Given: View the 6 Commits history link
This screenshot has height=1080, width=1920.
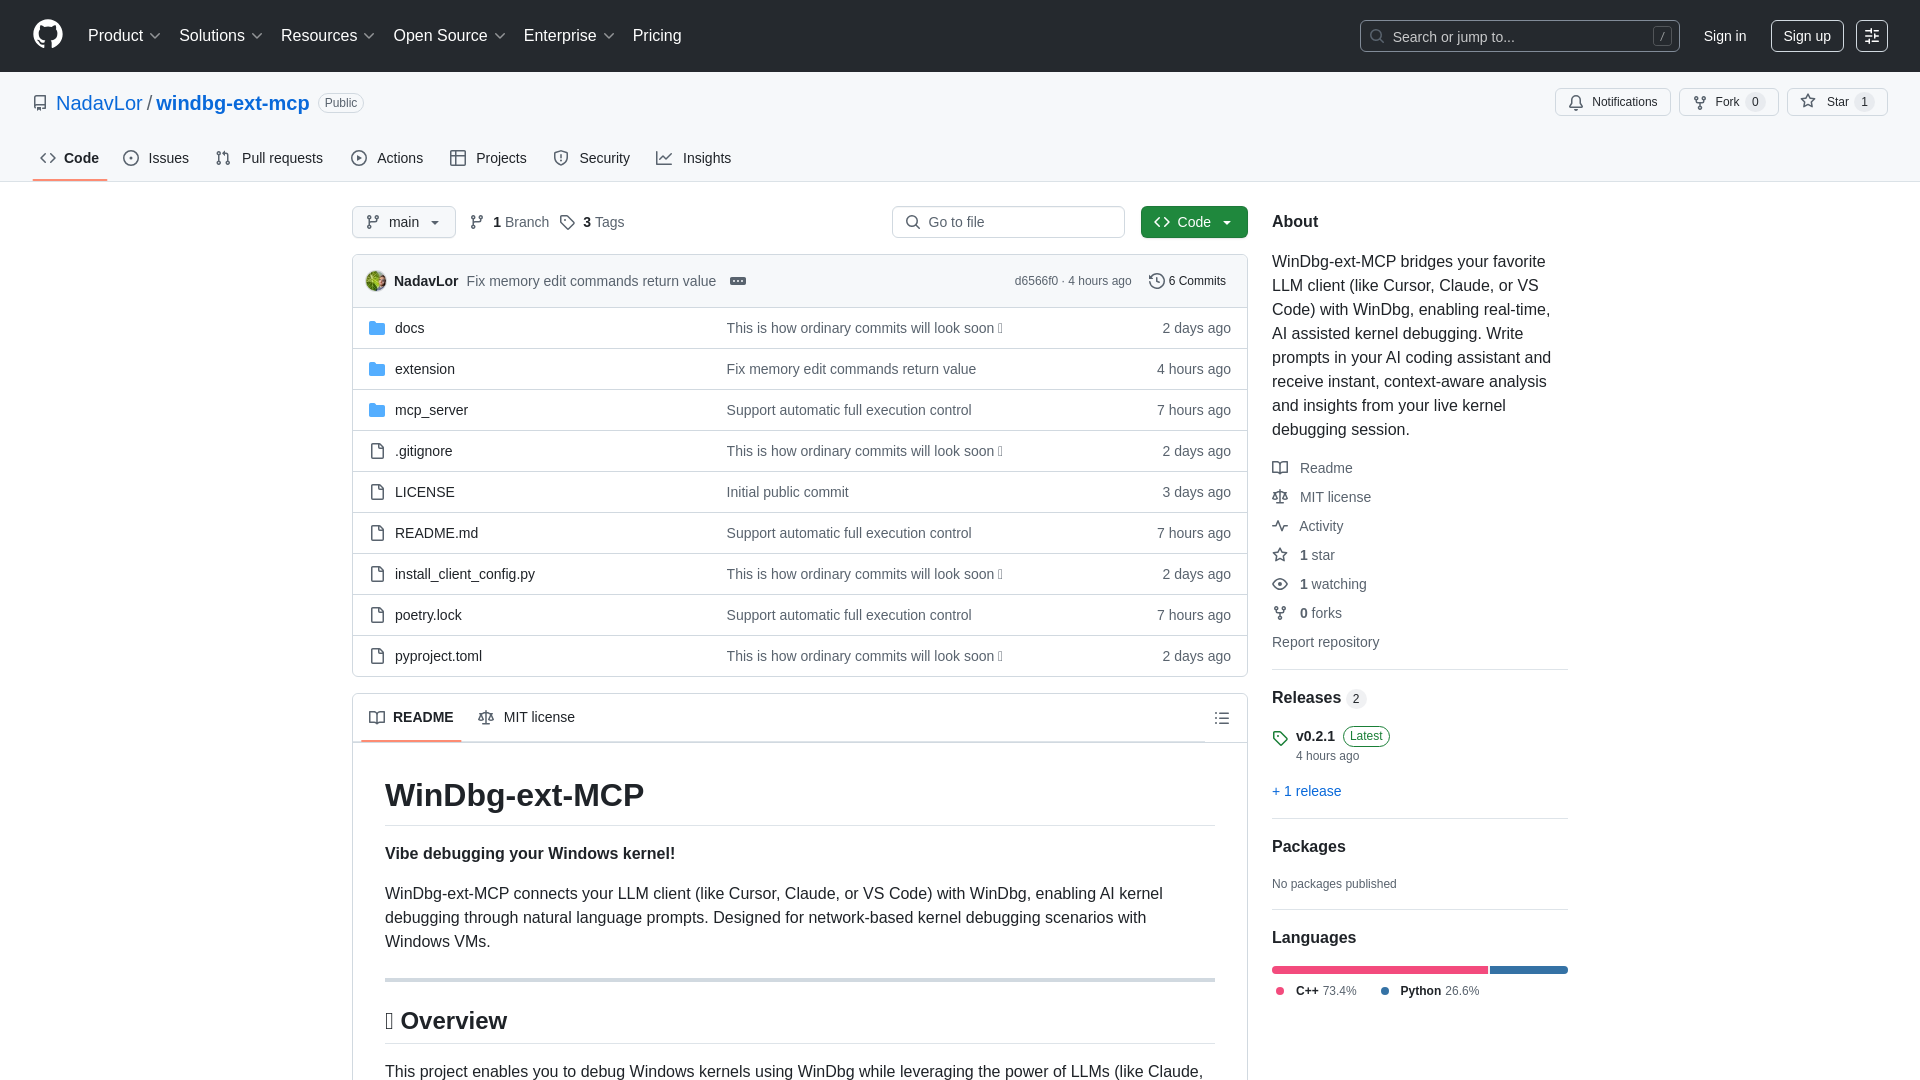Looking at the screenshot, I should (x=1187, y=281).
